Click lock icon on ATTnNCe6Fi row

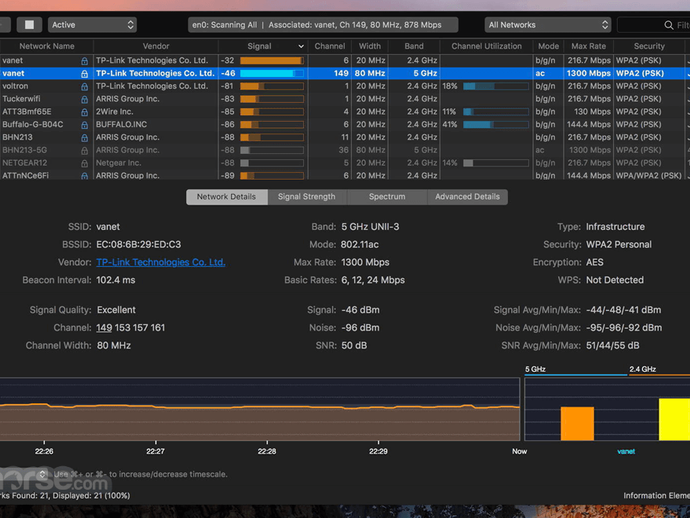point(84,176)
